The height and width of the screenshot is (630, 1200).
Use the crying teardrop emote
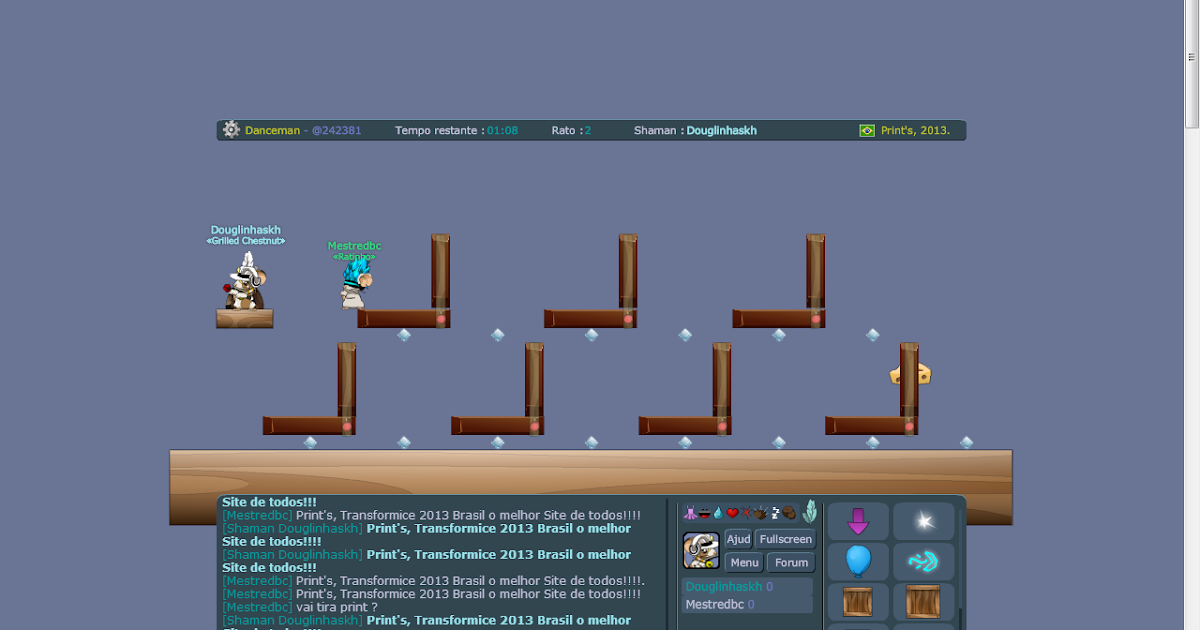718,512
